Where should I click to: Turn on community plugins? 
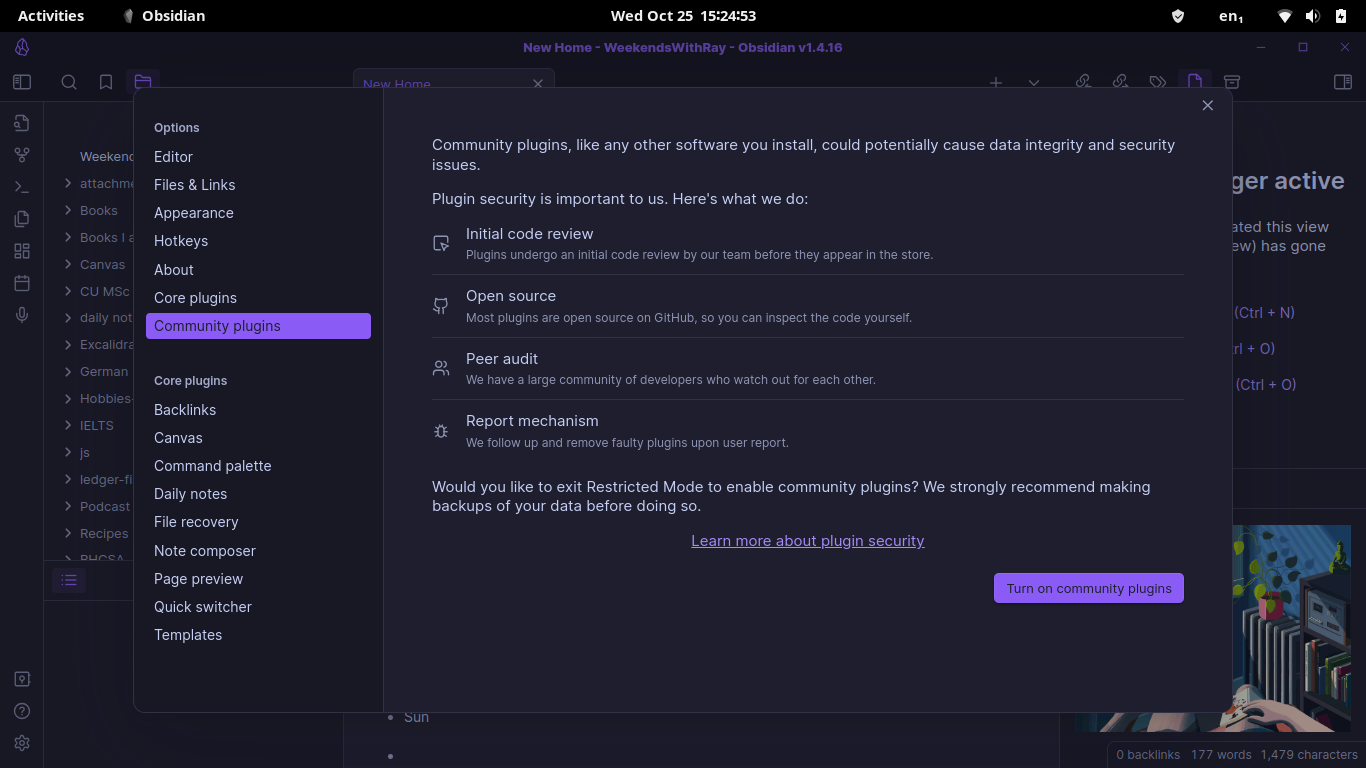point(1088,588)
